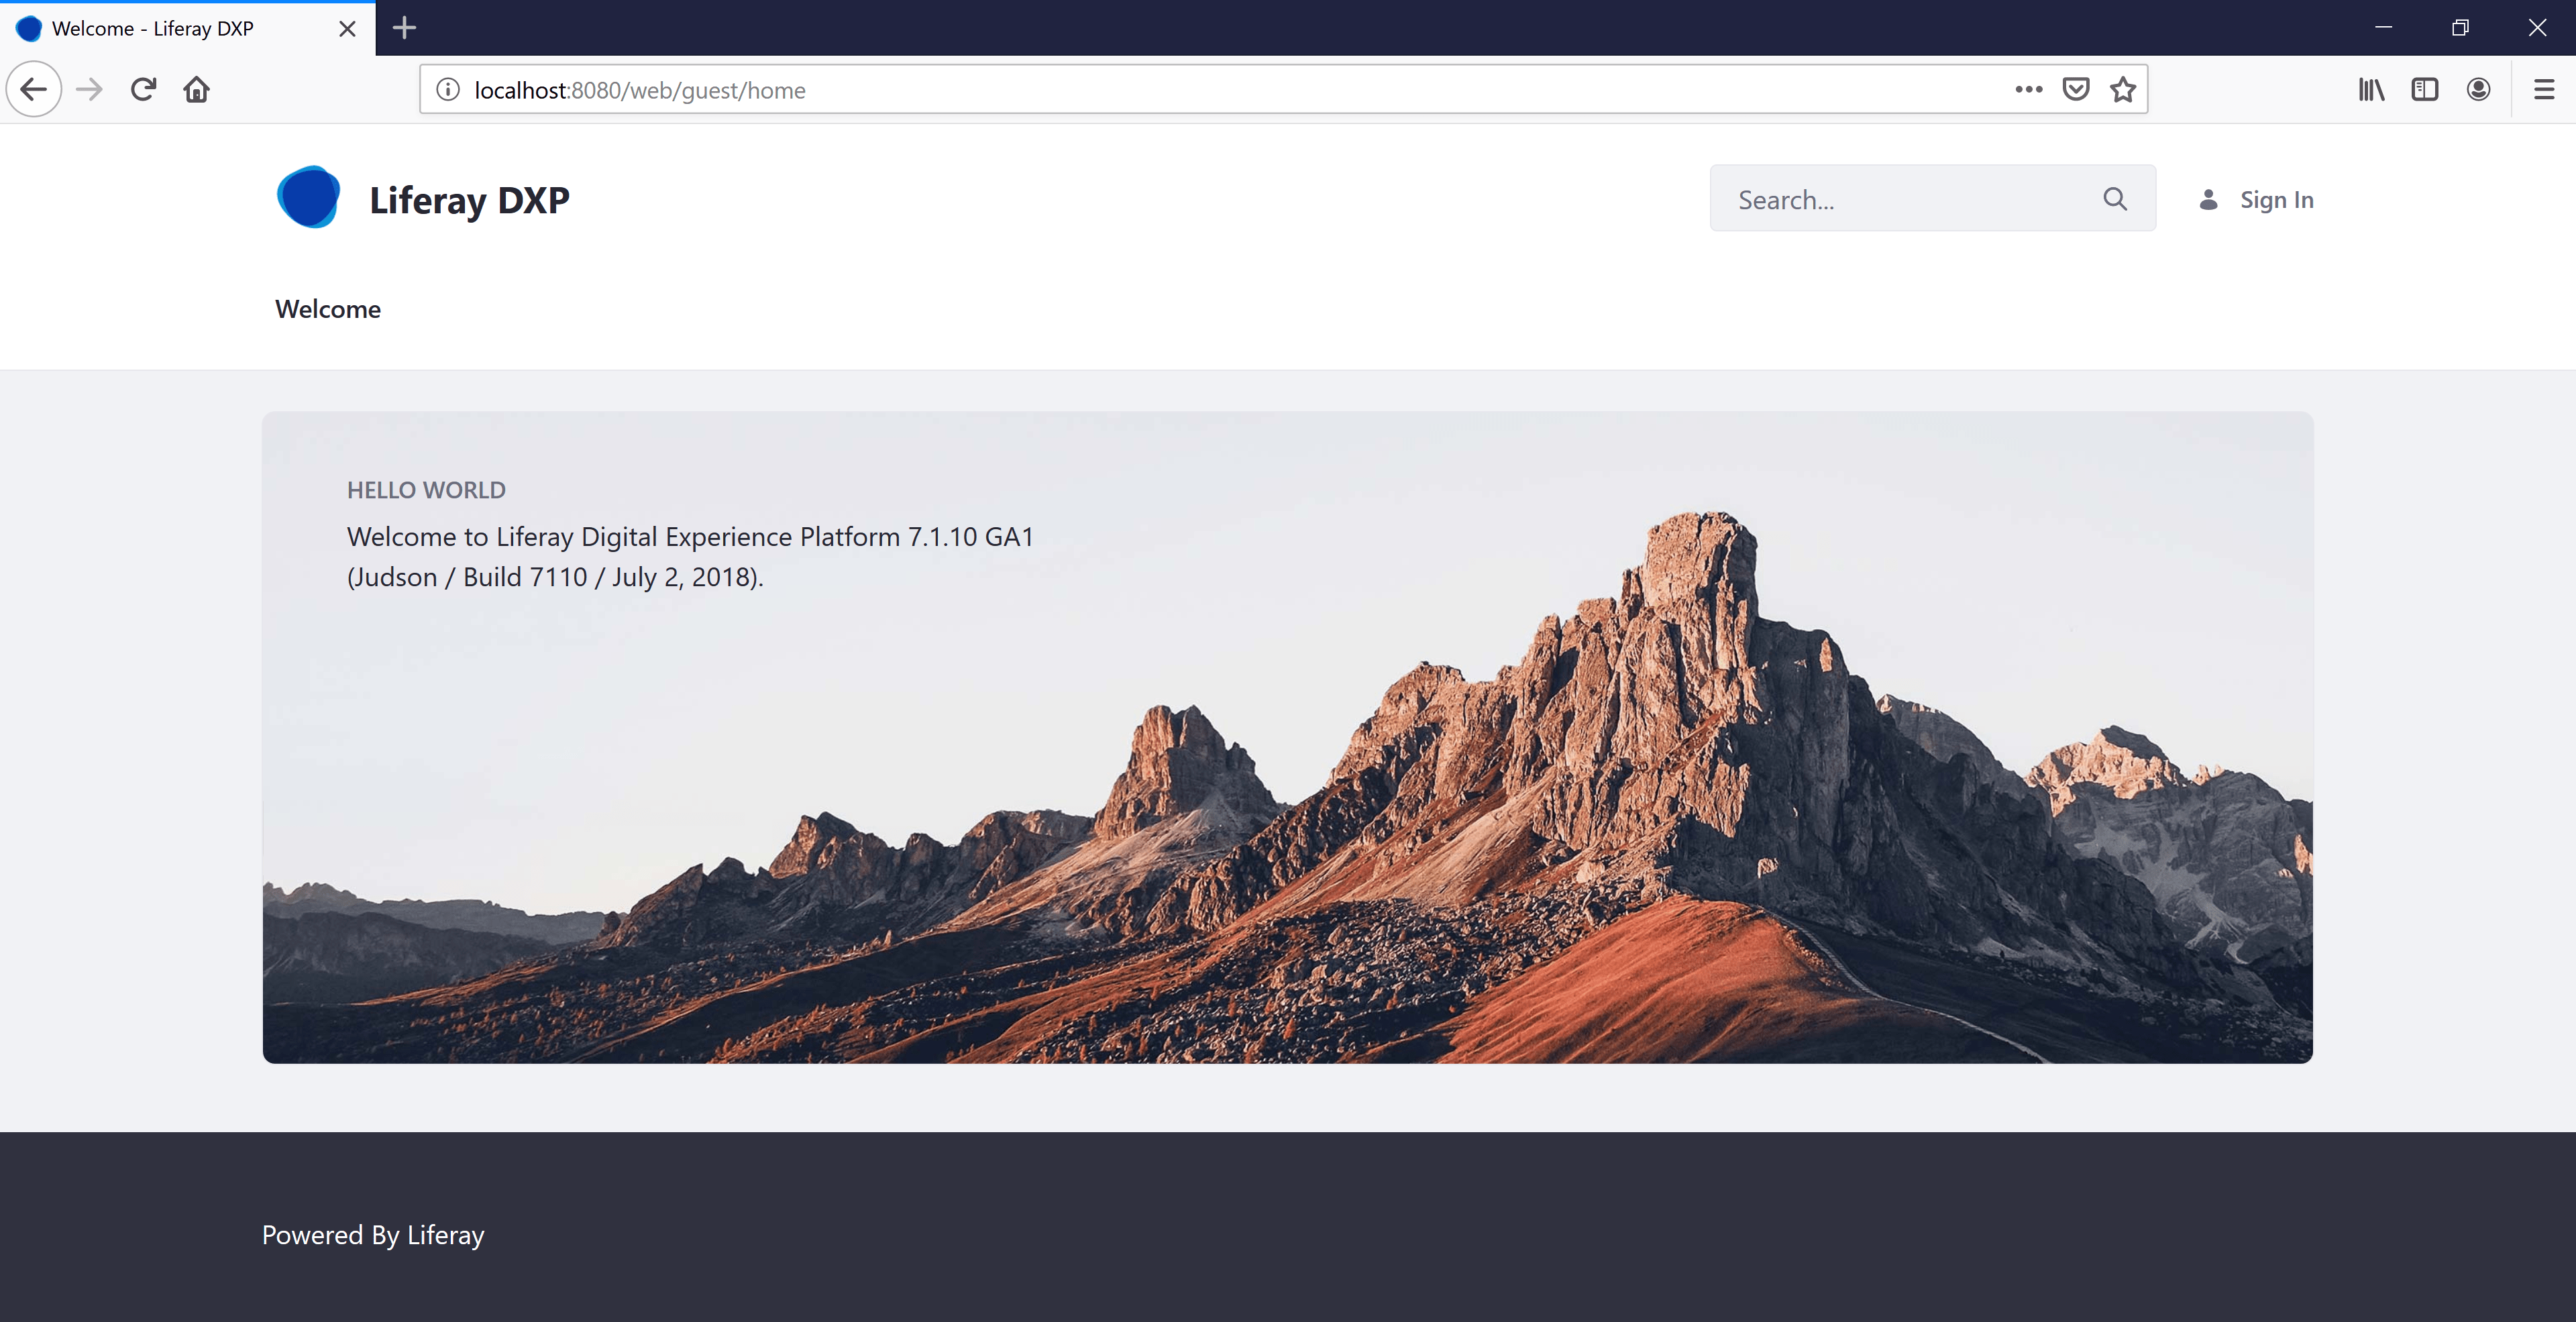Open the browser home page icon
The width and height of the screenshot is (2576, 1322).
tap(197, 90)
